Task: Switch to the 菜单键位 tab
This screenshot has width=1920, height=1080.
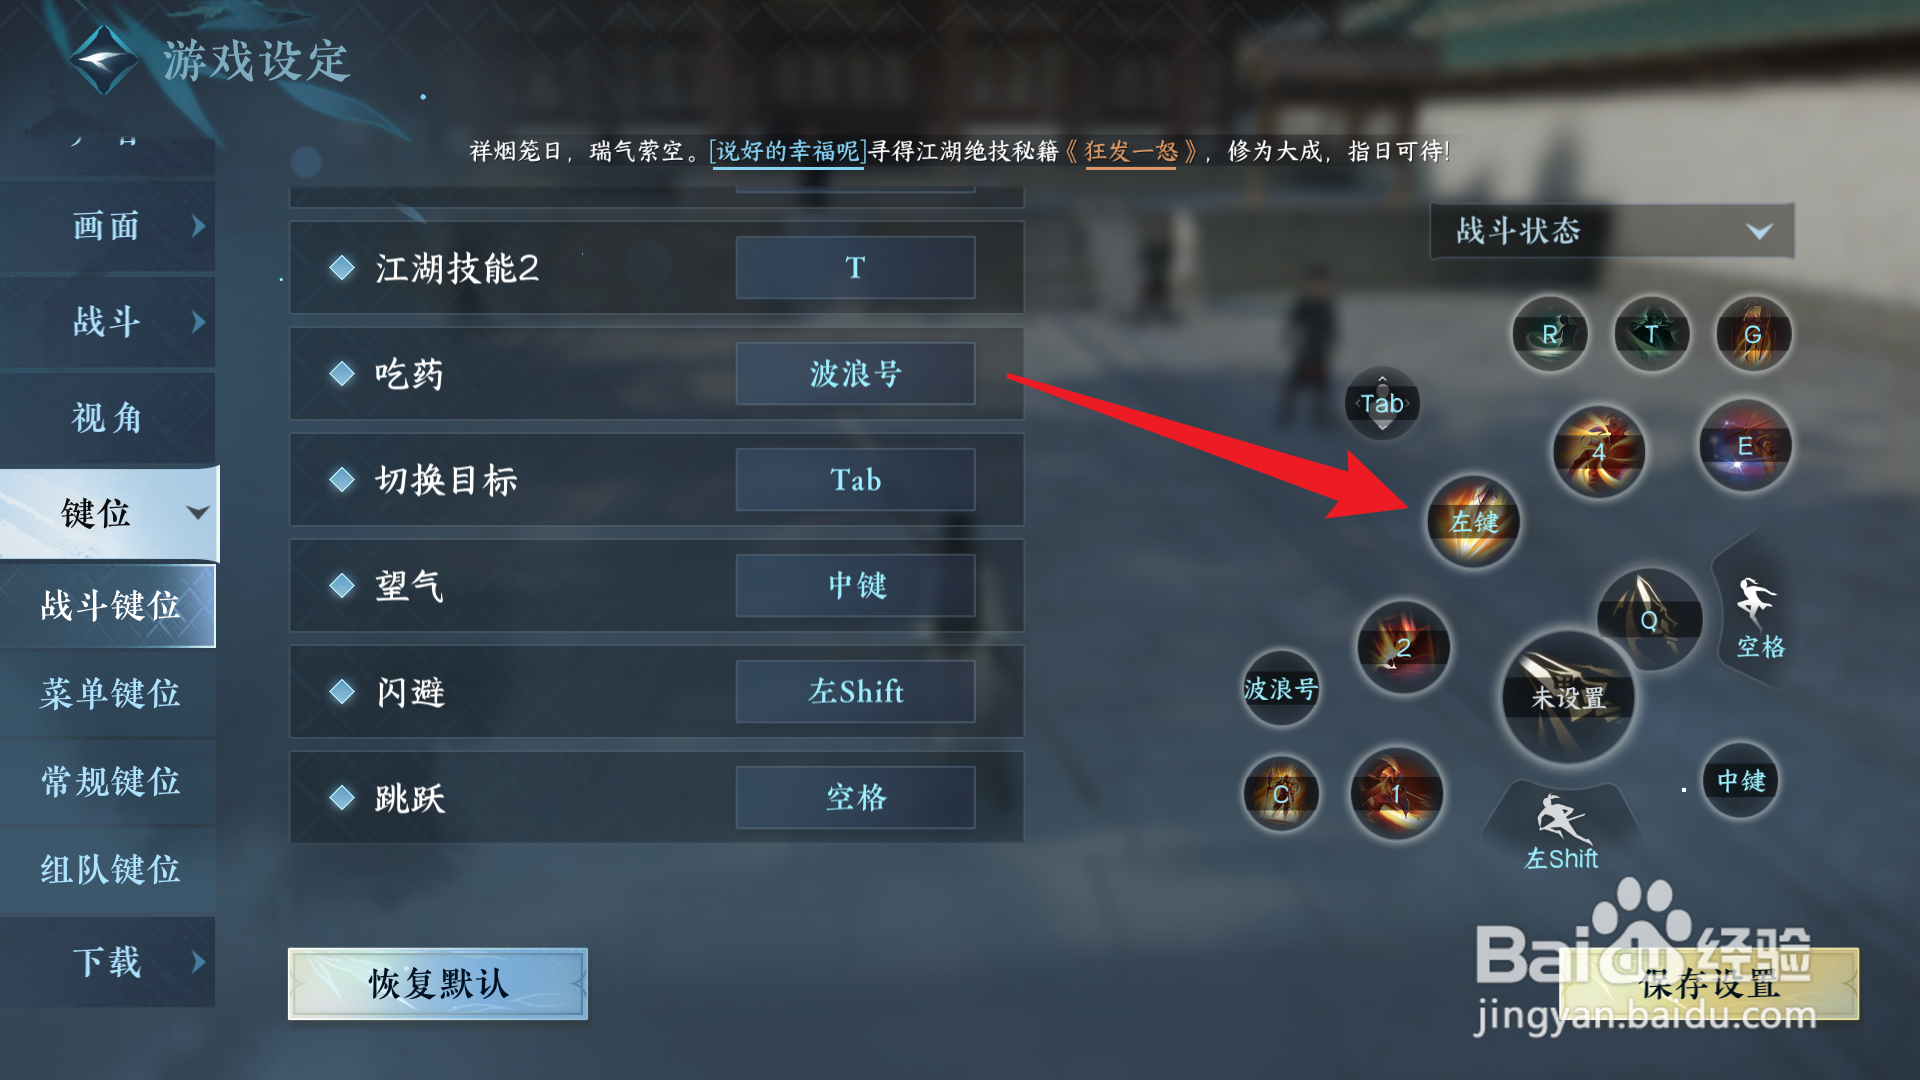Action: coord(108,693)
